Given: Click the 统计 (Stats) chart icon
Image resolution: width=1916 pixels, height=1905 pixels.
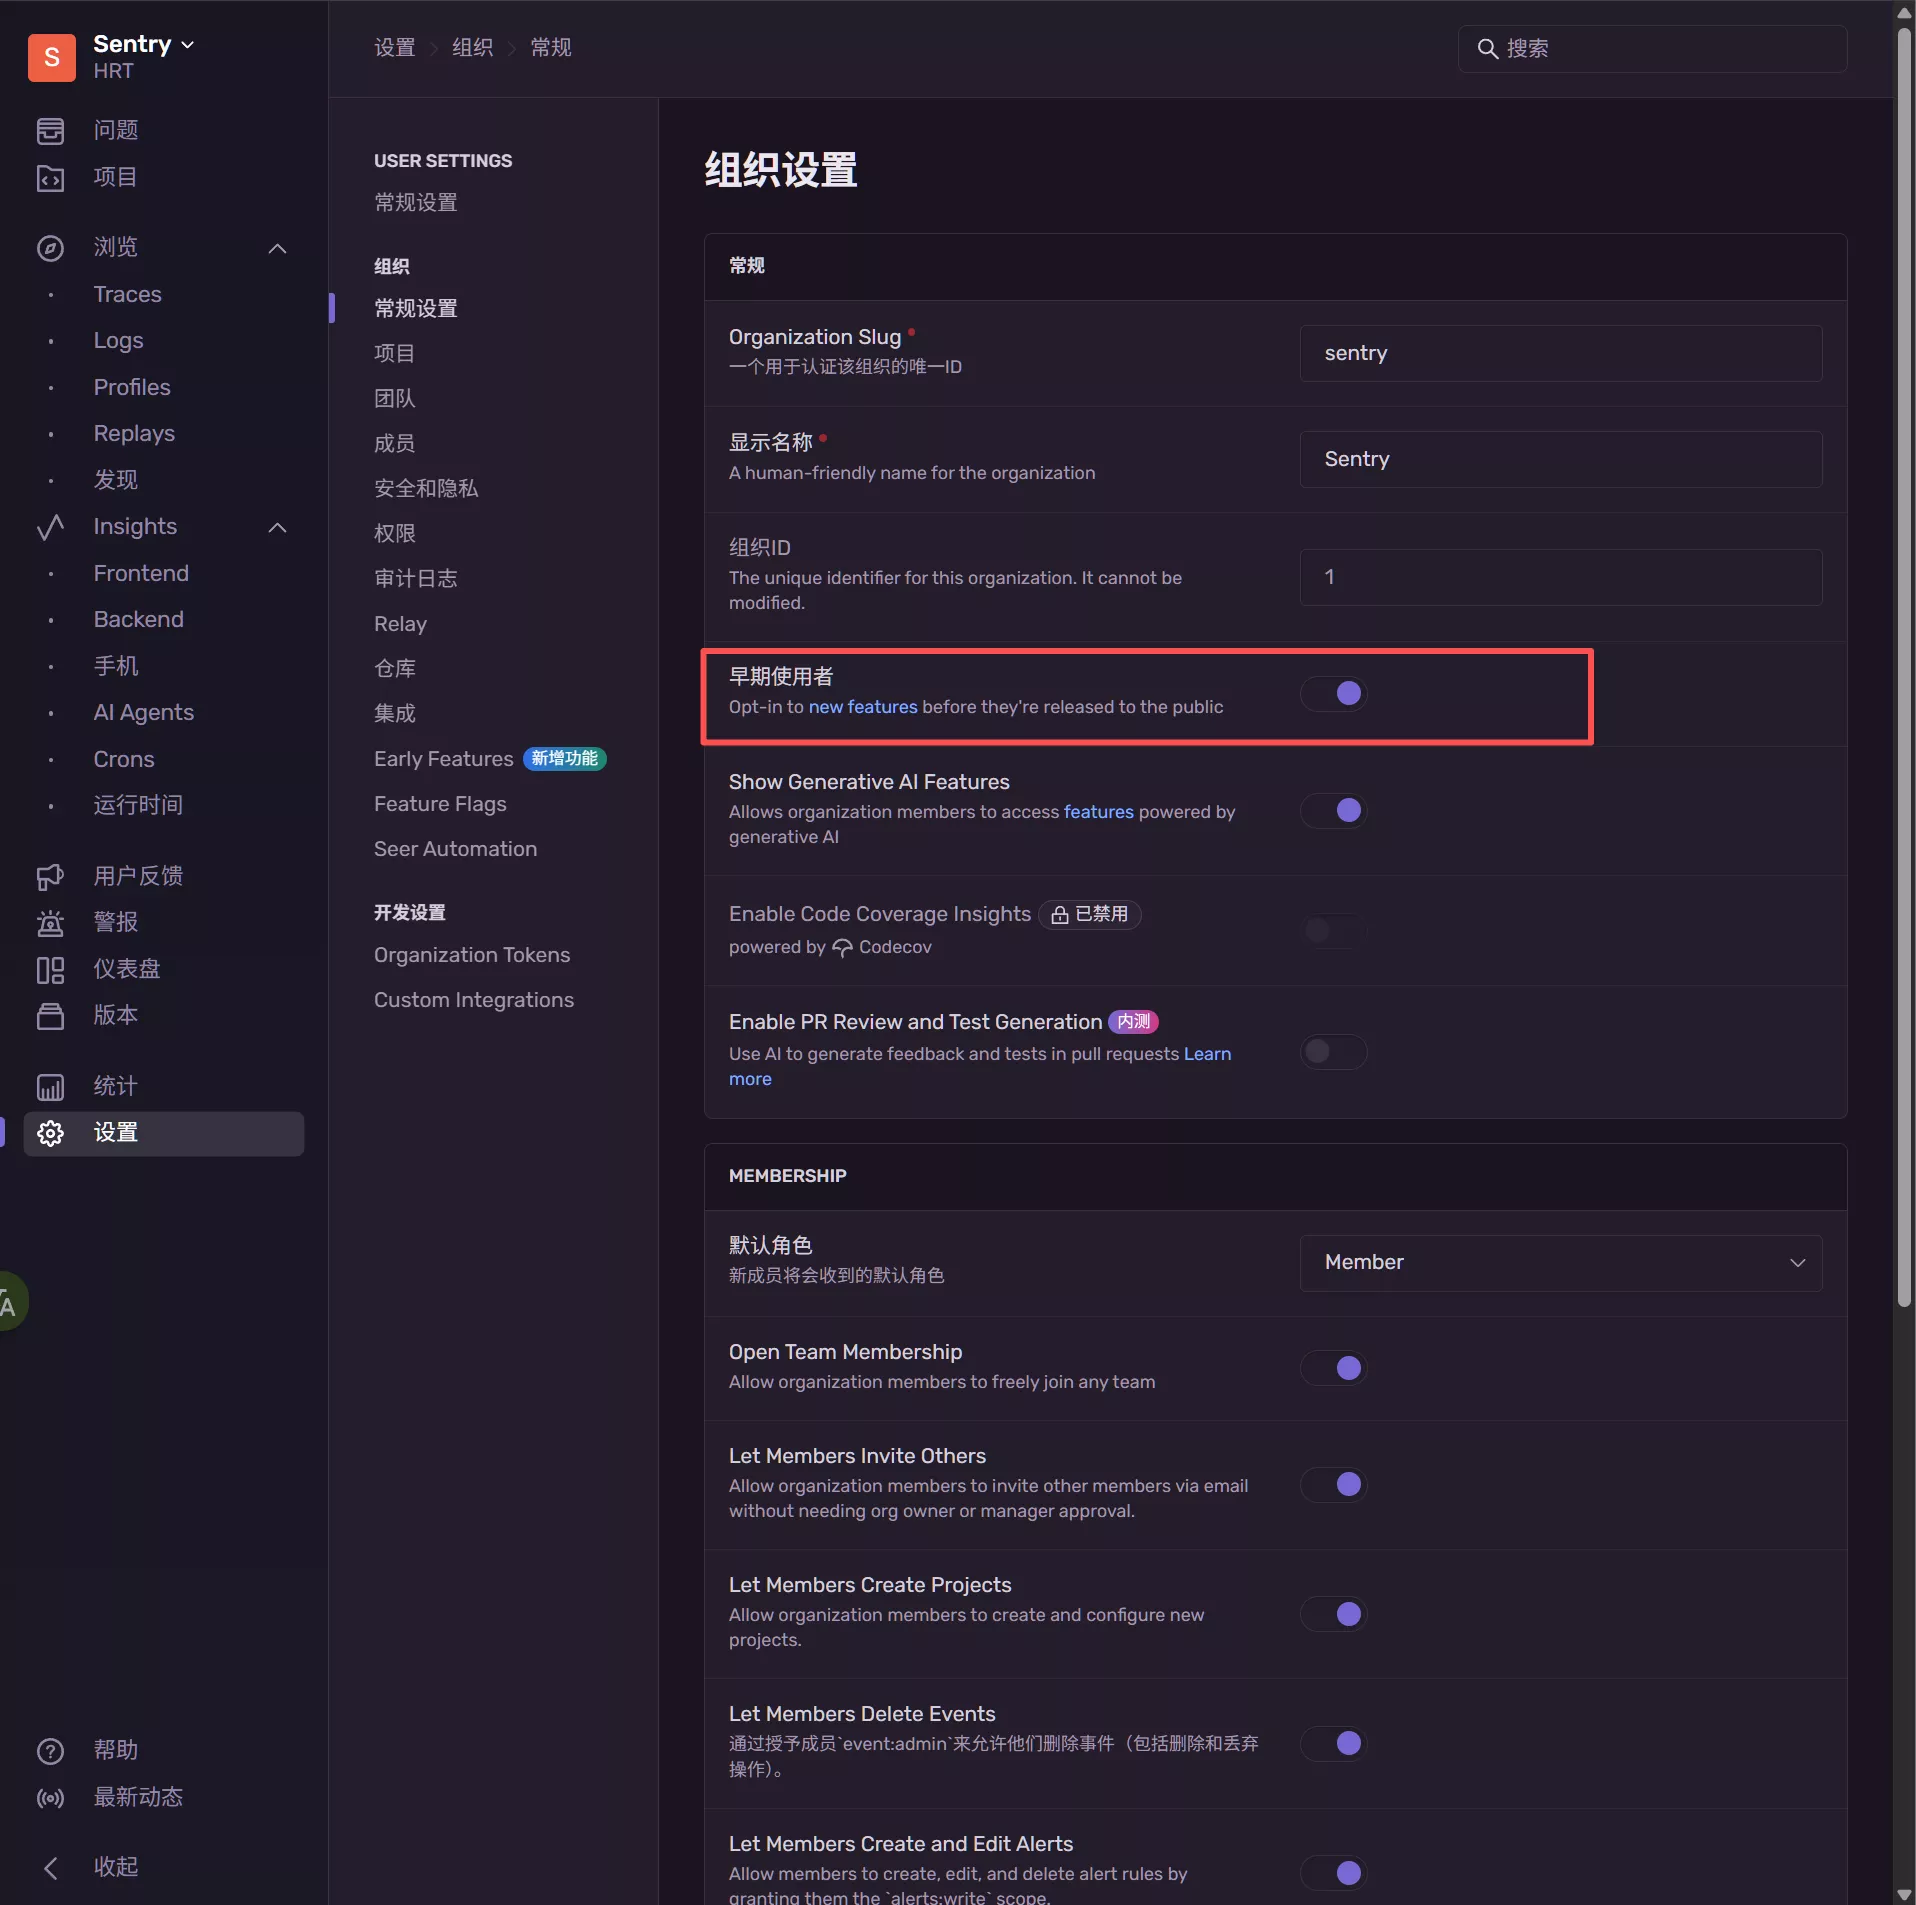Looking at the screenshot, I should click(x=50, y=1087).
